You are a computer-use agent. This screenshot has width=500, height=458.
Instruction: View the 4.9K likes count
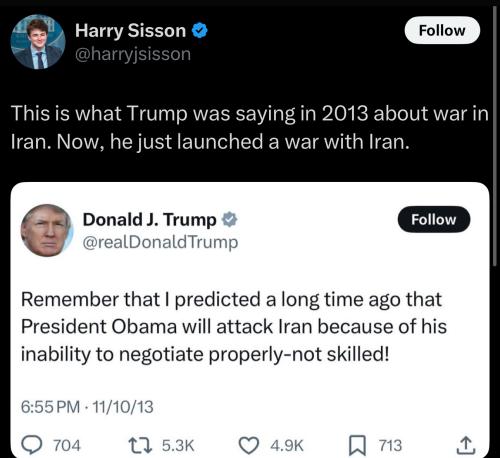click(x=287, y=446)
